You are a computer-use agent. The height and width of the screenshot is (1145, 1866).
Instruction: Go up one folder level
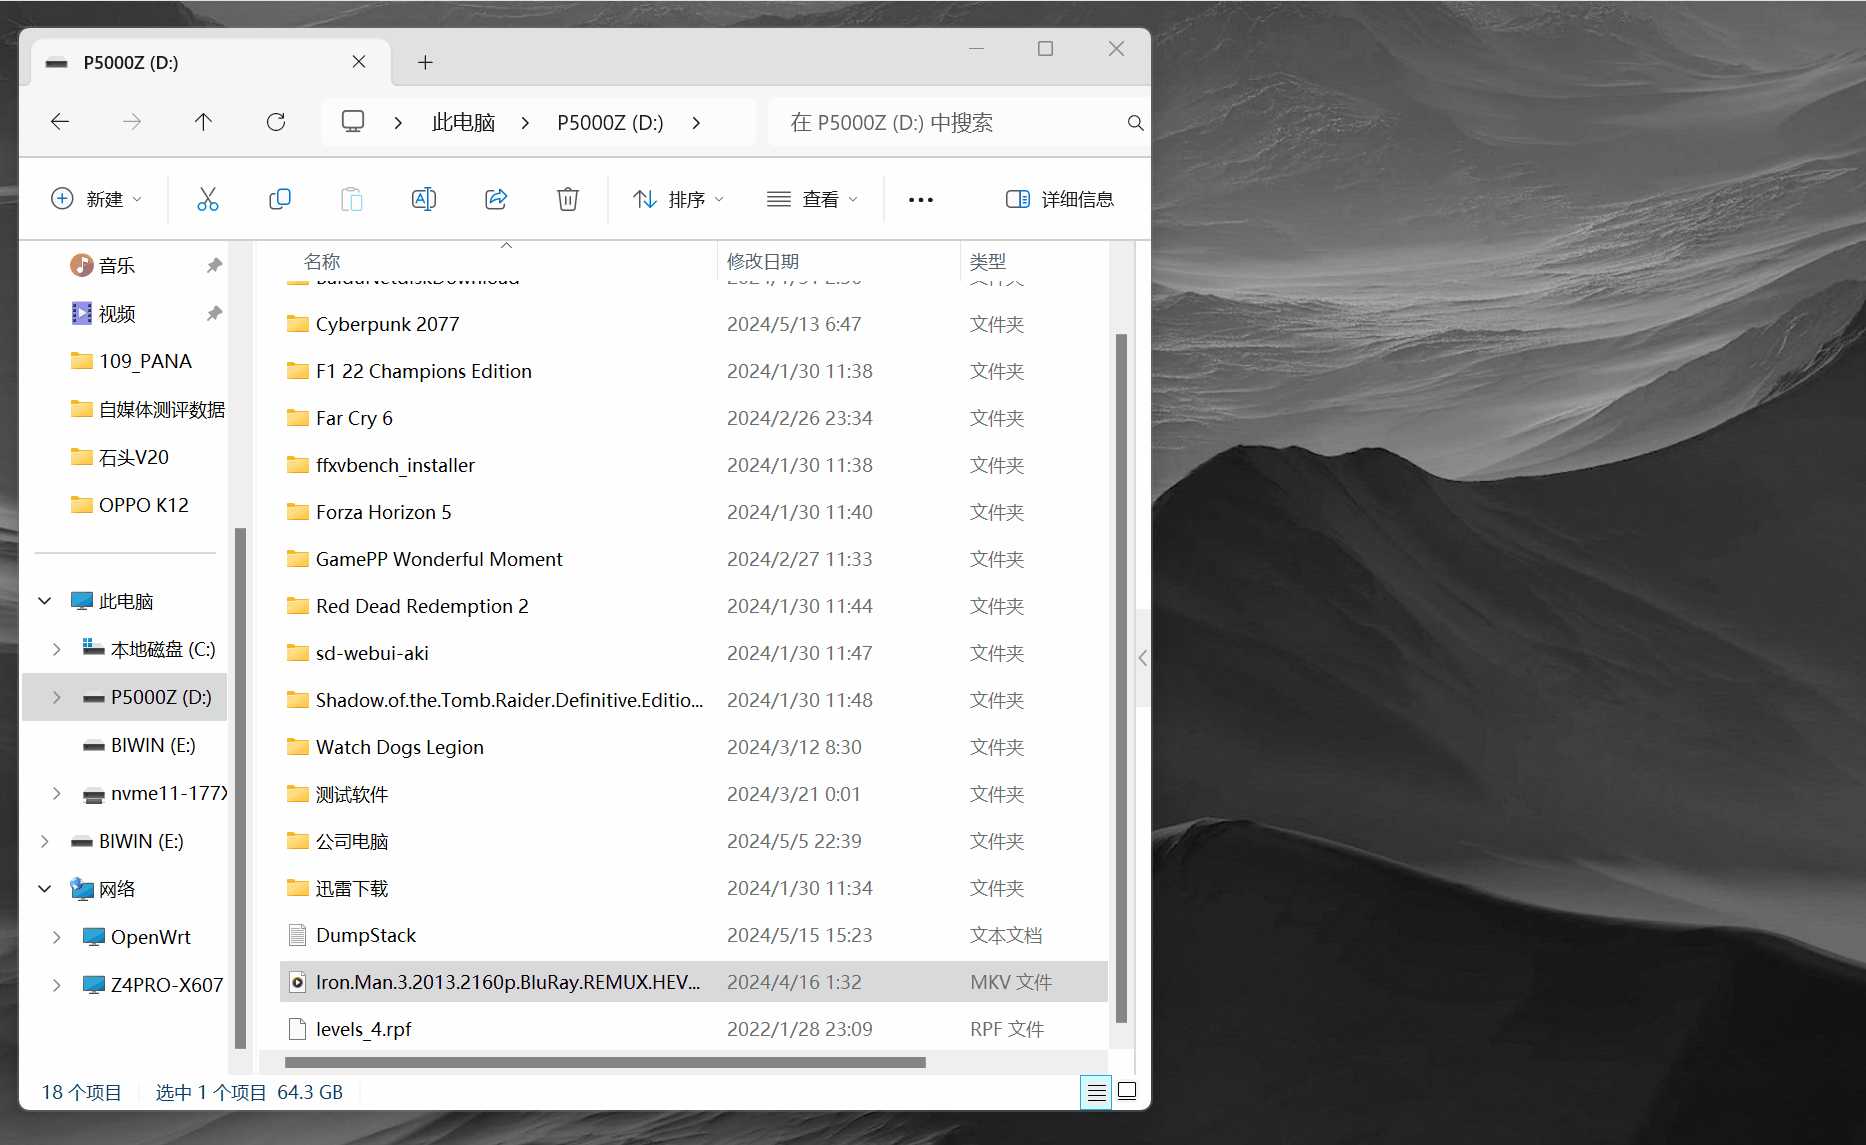(x=204, y=122)
